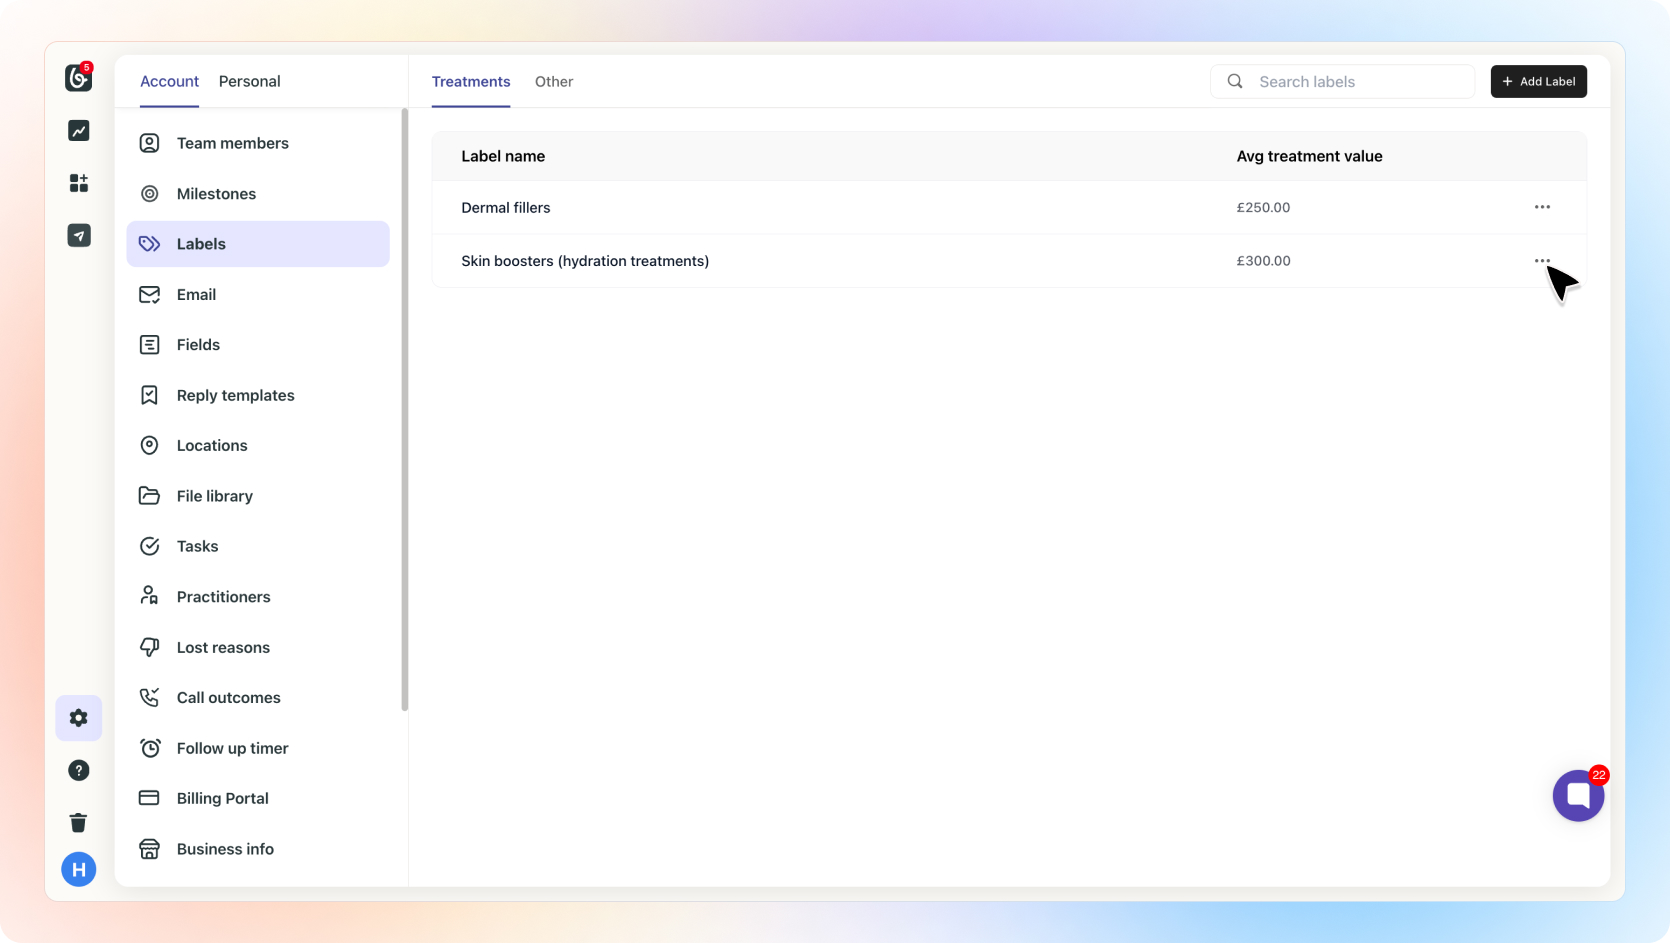The height and width of the screenshot is (943, 1670).
Task: Click the Tasks checkmark icon
Action: click(x=149, y=546)
